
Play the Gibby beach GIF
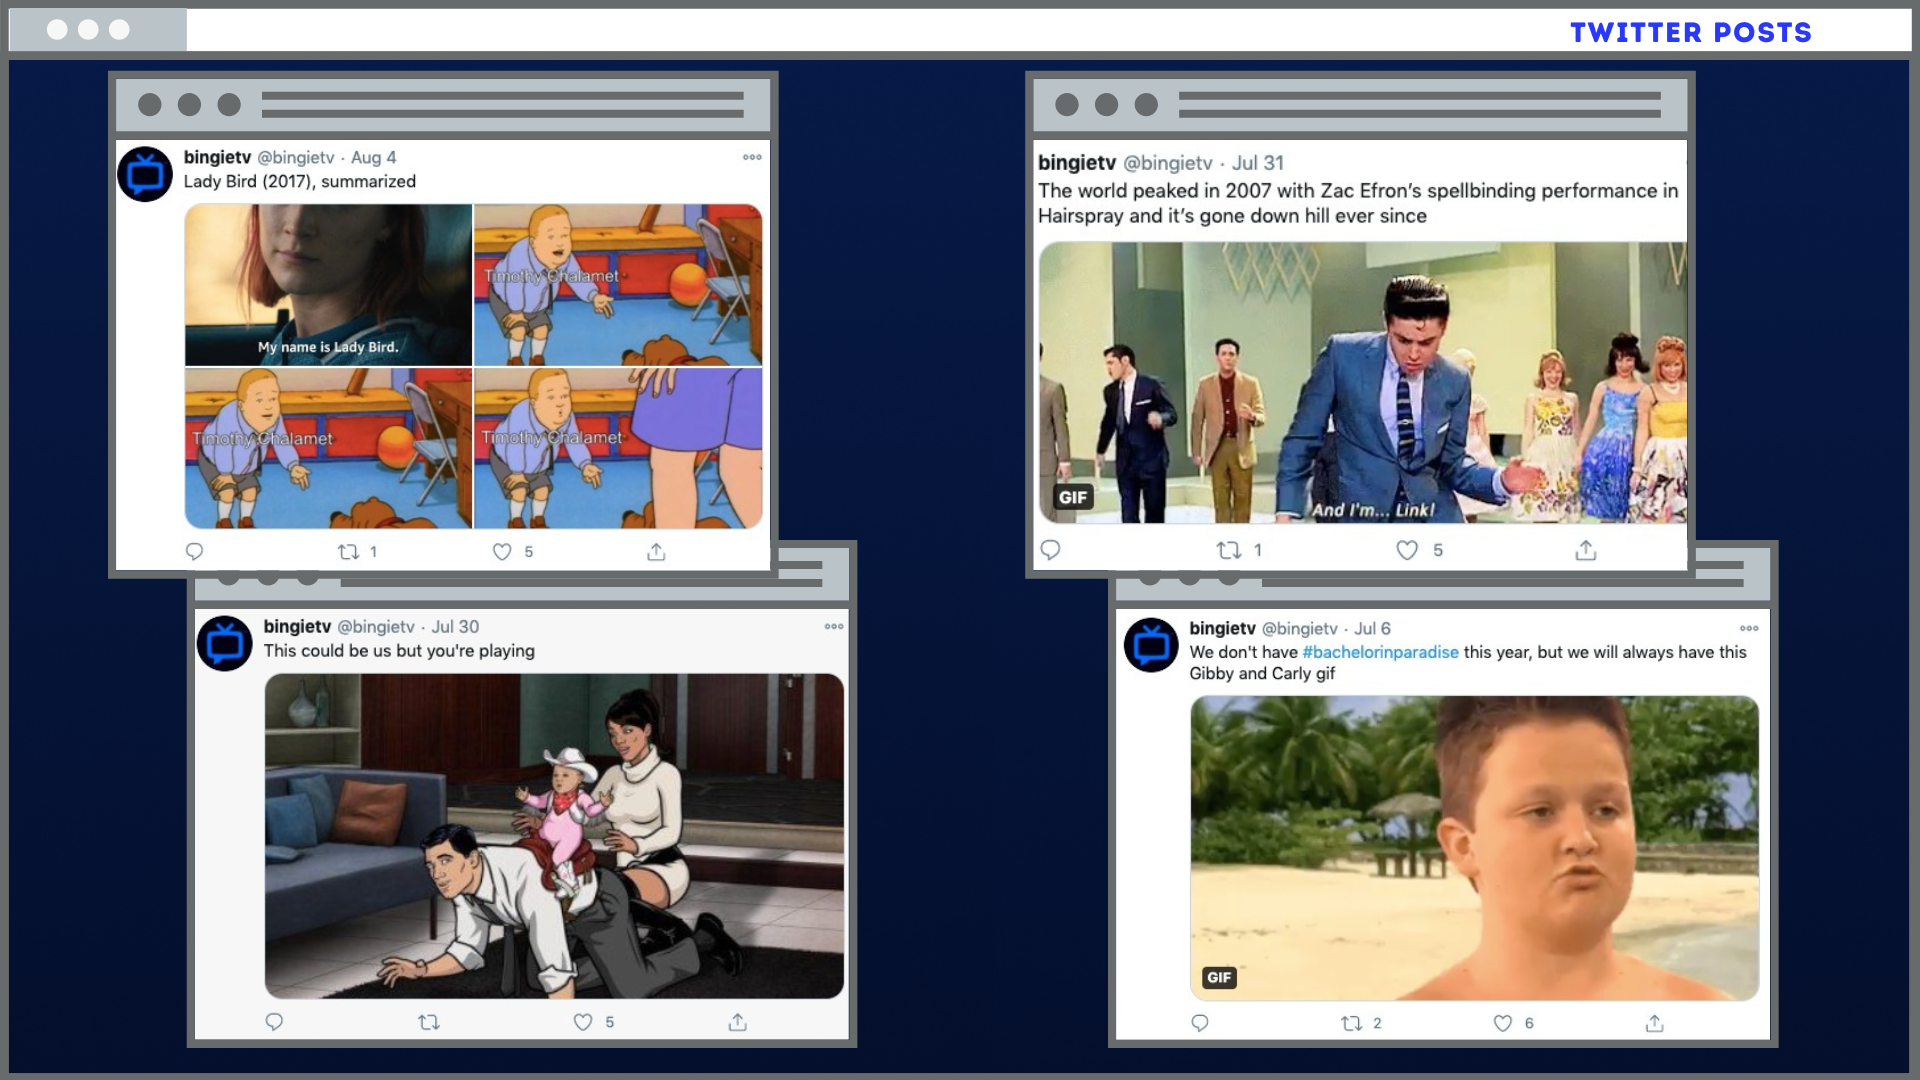coord(1474,848)
